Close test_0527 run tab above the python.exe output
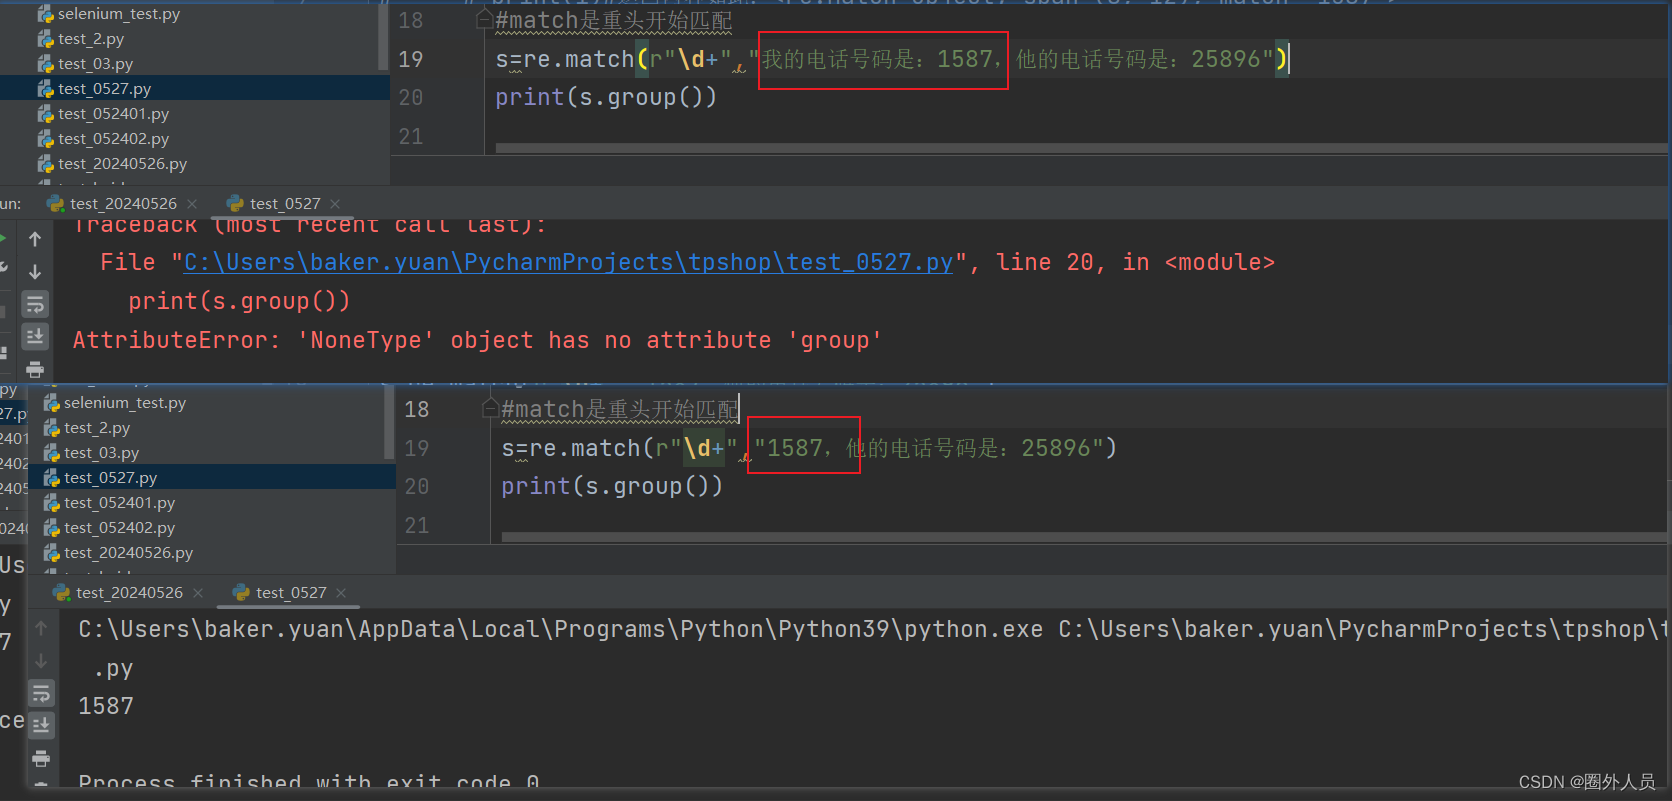 341,593
